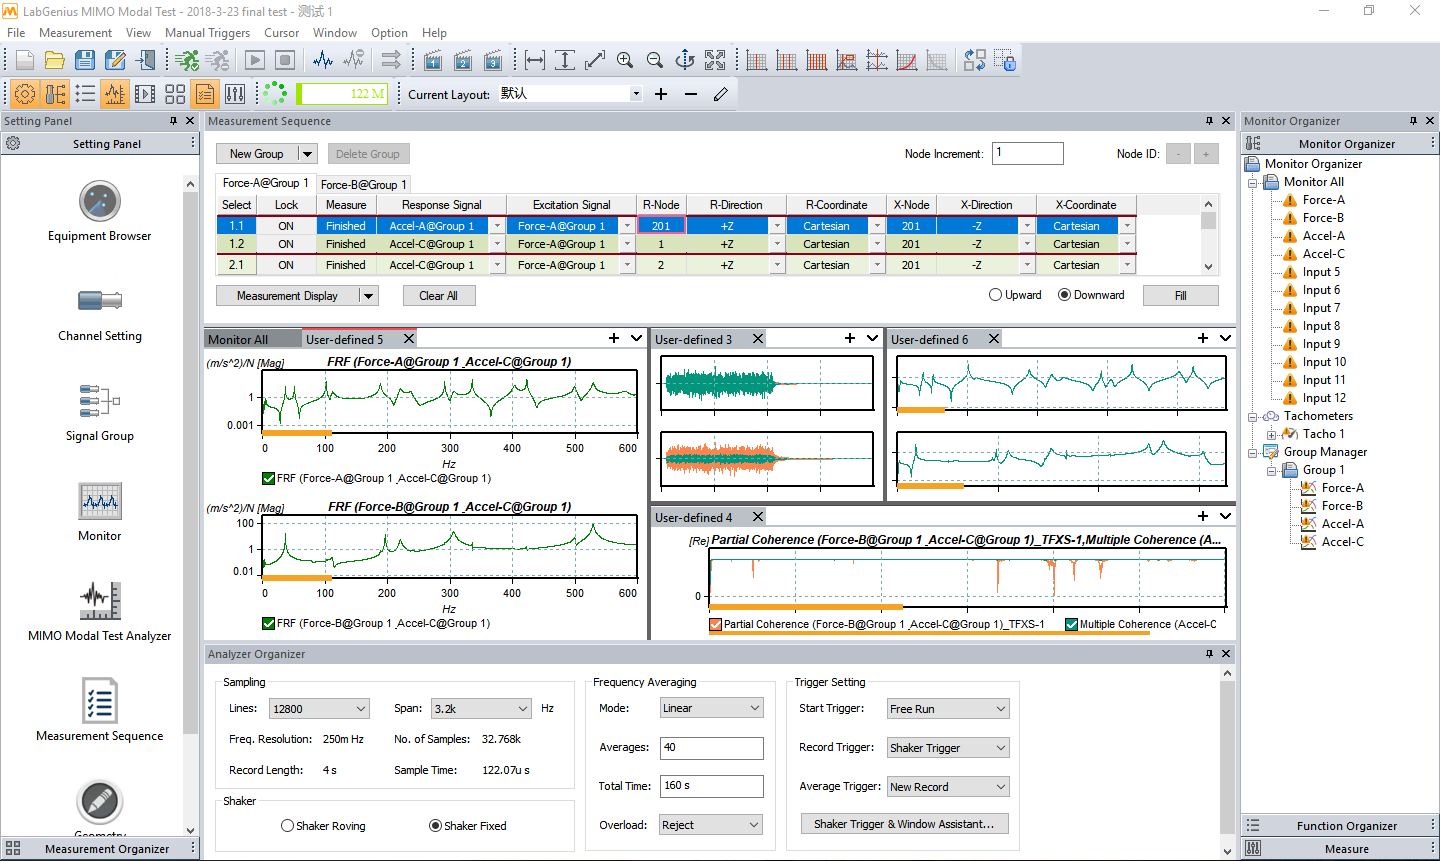
Task: Toggle Partial Coherence legend checkbox
Action: point(716,624)
